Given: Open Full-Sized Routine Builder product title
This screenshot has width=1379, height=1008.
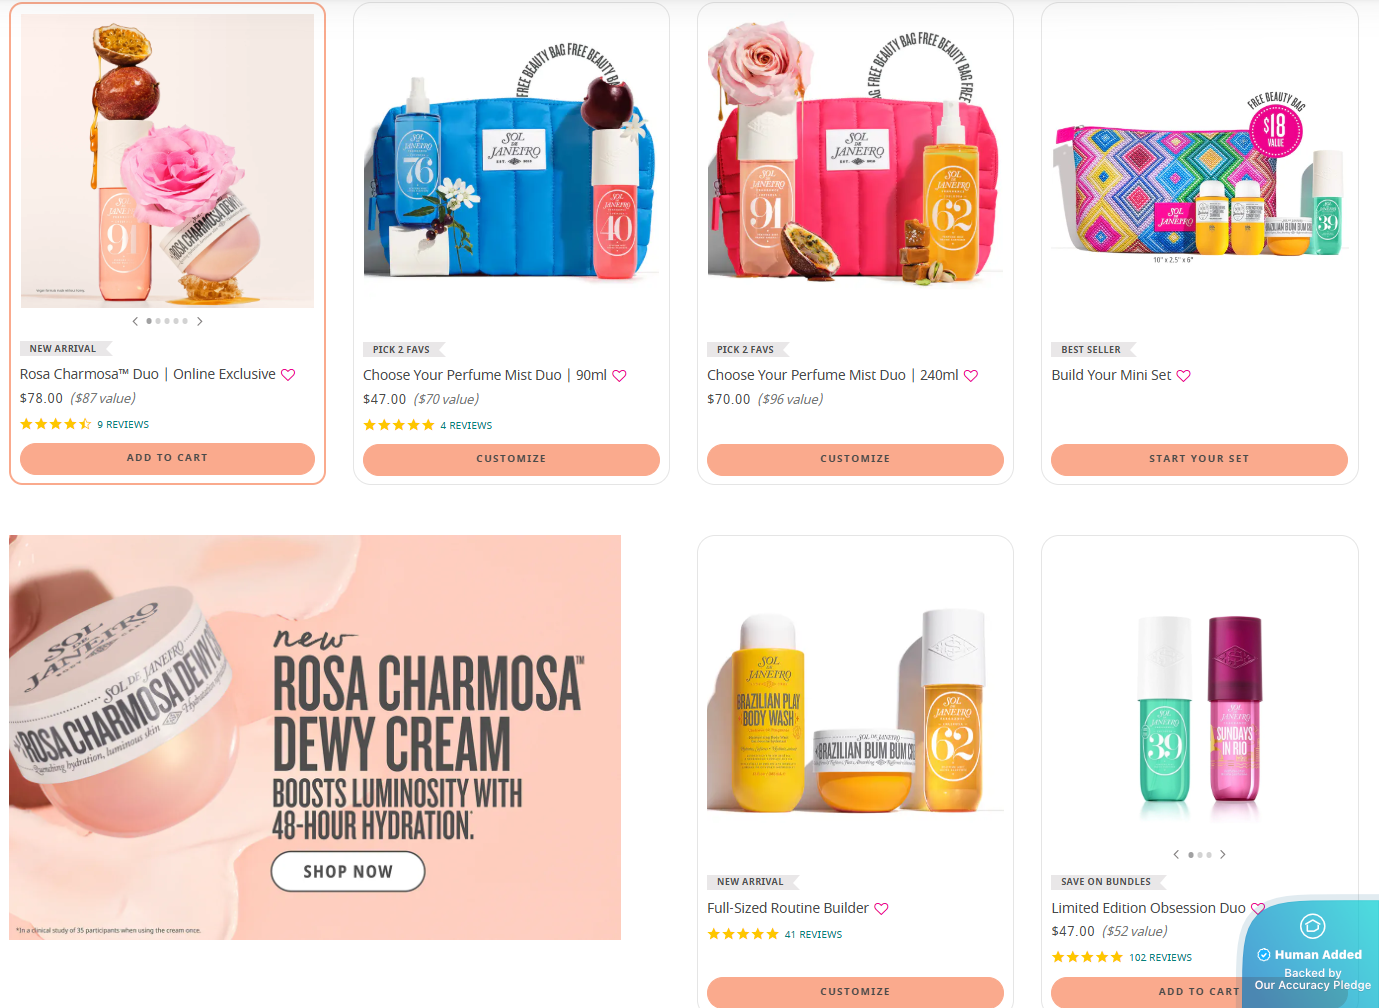Looking at the screenshot, I should pyautogui.click(x=788, y=908).
